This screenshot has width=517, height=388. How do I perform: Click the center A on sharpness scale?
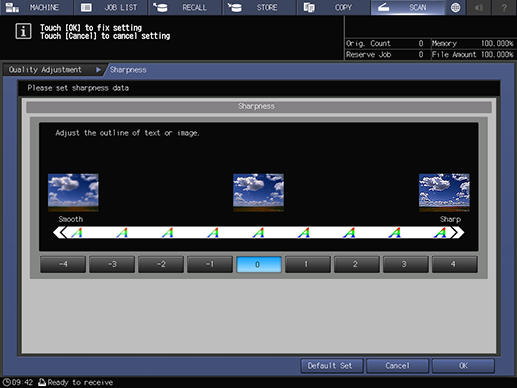tap(258, 232)
